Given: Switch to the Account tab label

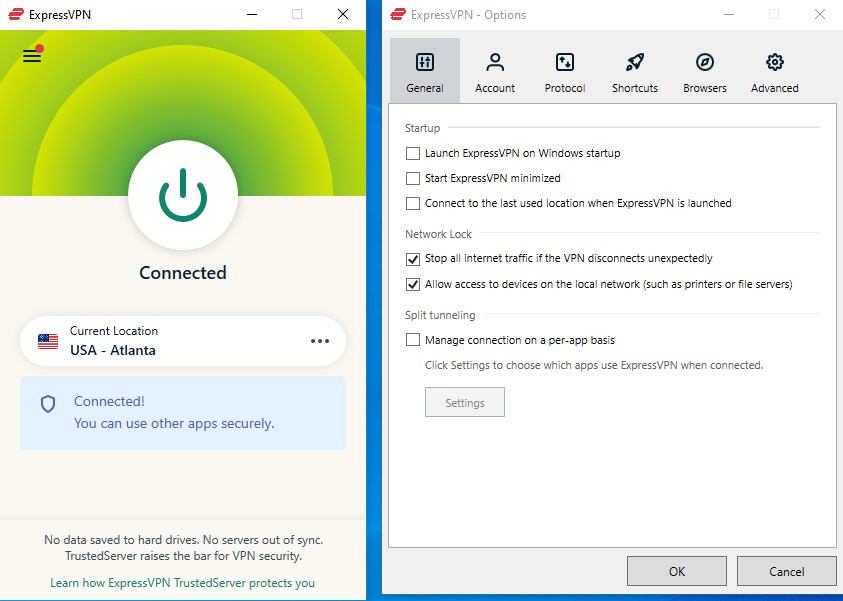Looking at the screenshot, I should tap(495, 88).
